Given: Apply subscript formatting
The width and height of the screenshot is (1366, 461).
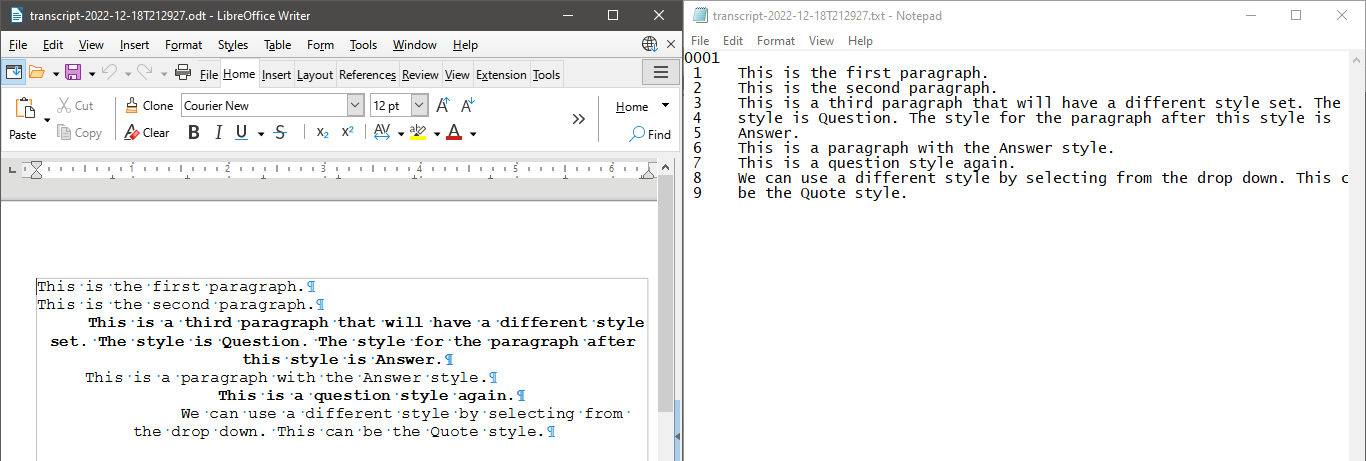Looking at the screenshot, I should (x=322, y=133).
